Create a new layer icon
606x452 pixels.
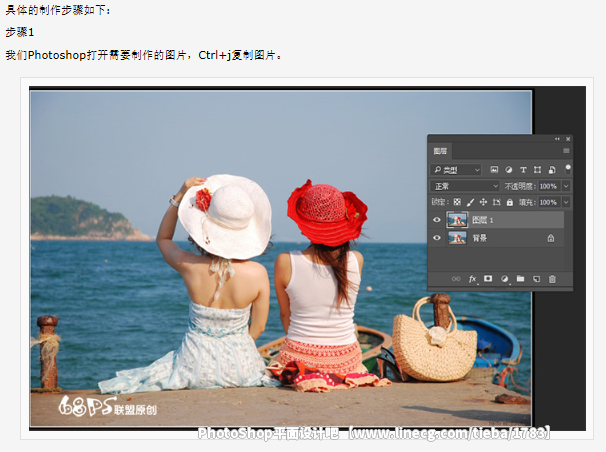click(536, 279)
